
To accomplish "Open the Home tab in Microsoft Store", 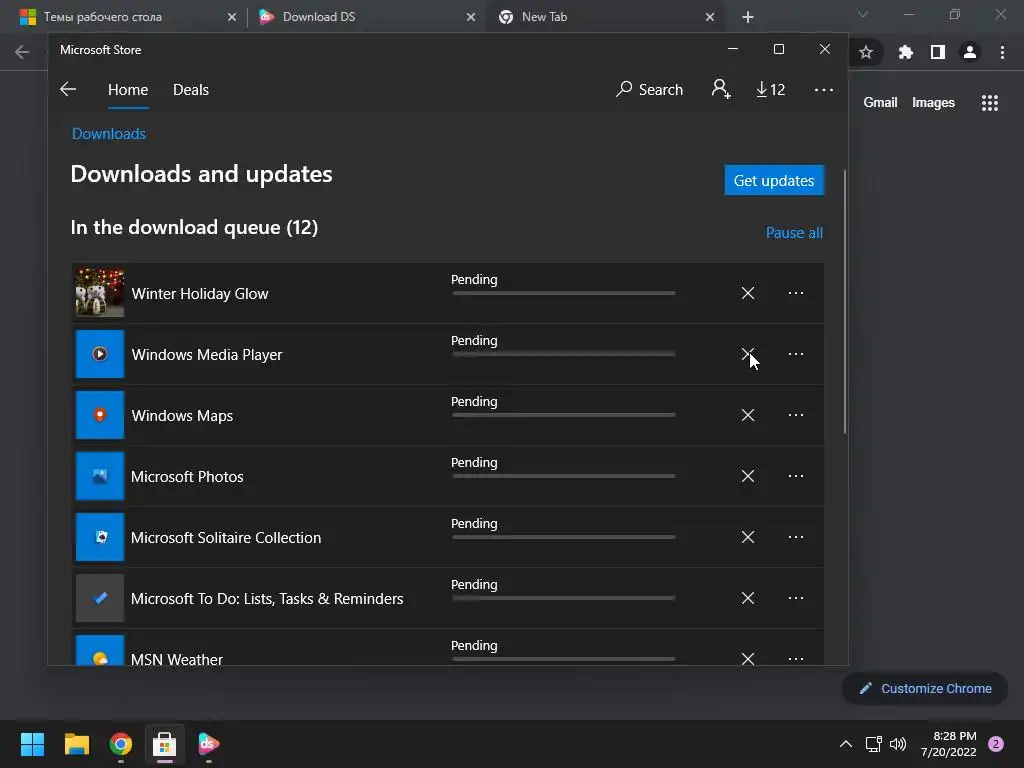I will coord(128,89).
